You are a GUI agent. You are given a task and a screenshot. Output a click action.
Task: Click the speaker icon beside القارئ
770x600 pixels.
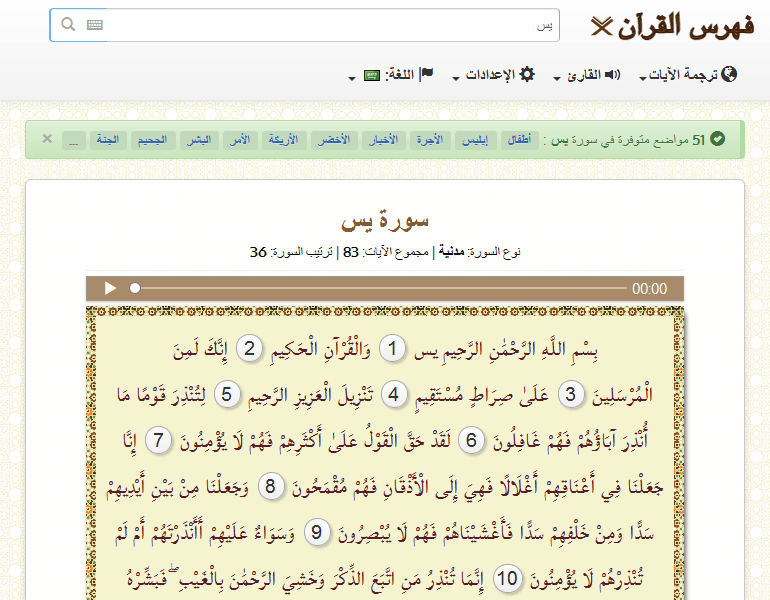612,74
